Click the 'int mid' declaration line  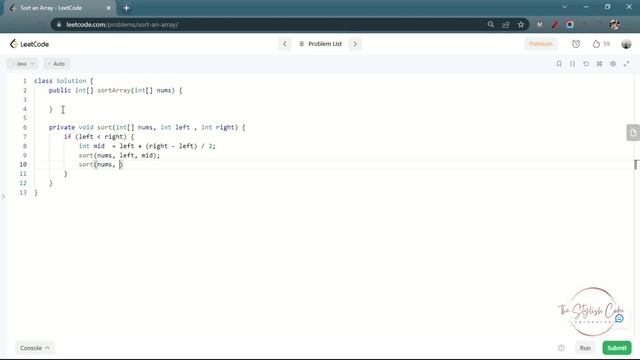pos(147,146)
